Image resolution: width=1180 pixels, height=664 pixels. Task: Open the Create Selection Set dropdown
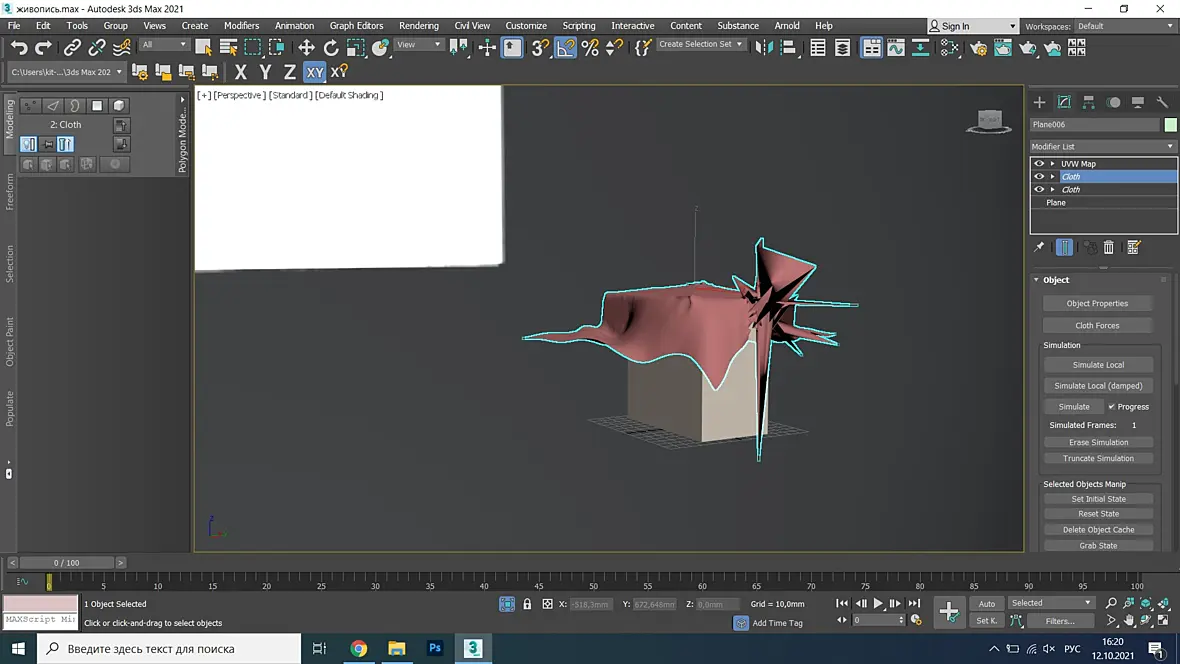(700, 44)
